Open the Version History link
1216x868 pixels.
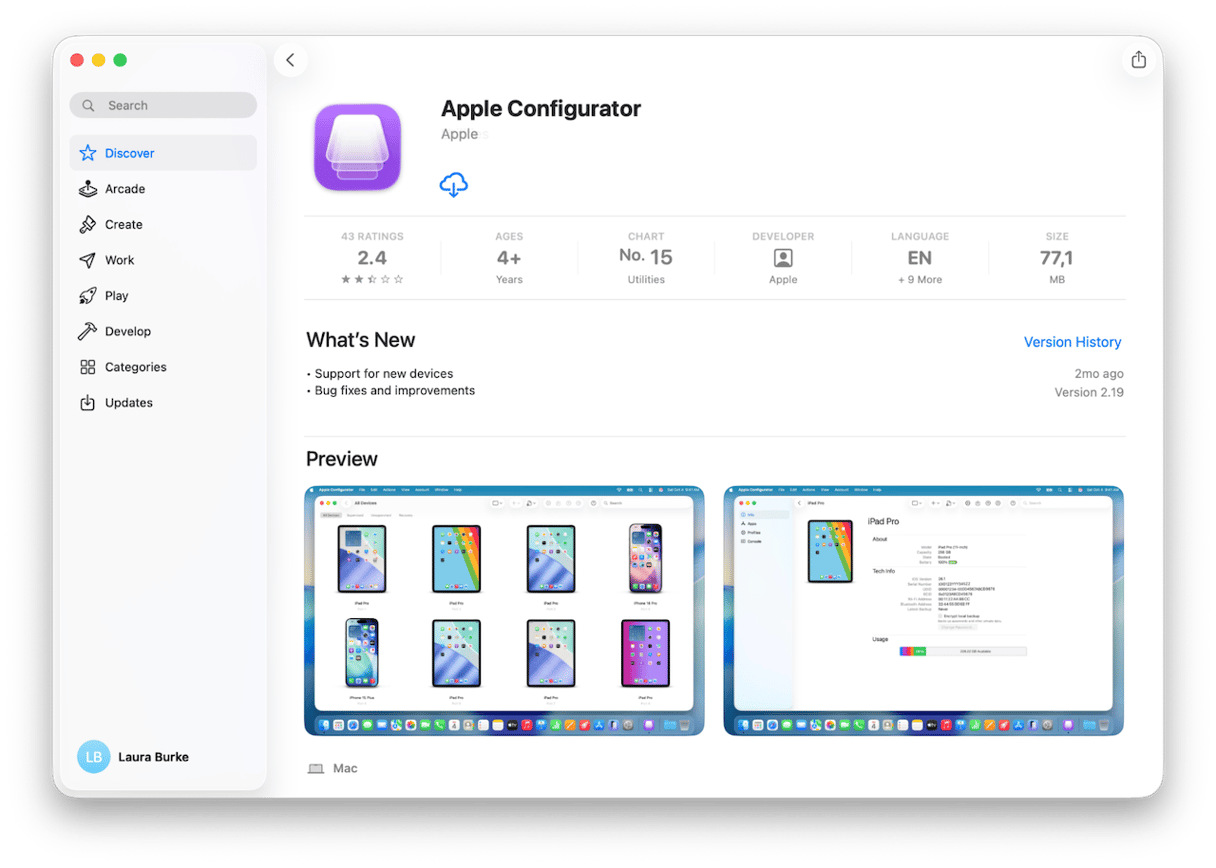(1072, 342)
